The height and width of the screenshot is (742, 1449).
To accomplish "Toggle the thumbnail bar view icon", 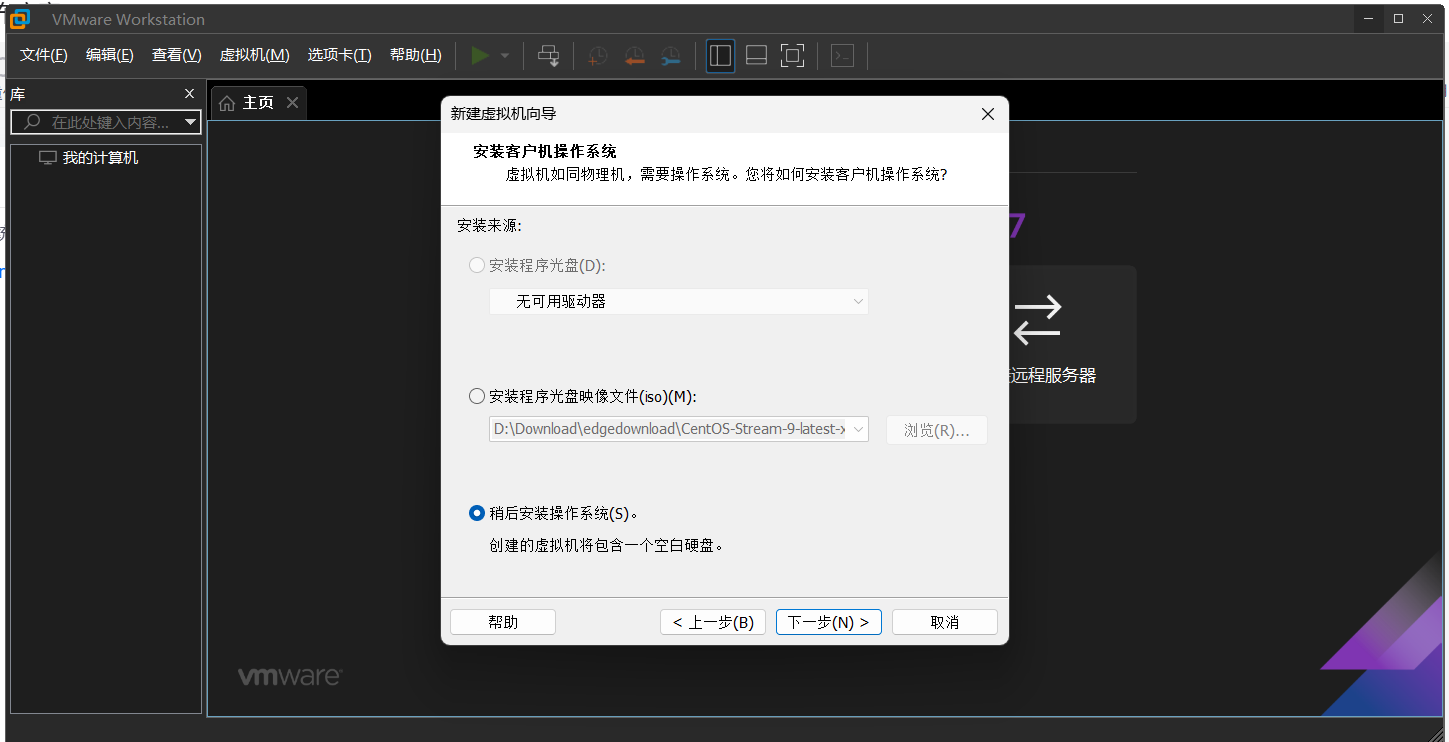I will [757, 56].
